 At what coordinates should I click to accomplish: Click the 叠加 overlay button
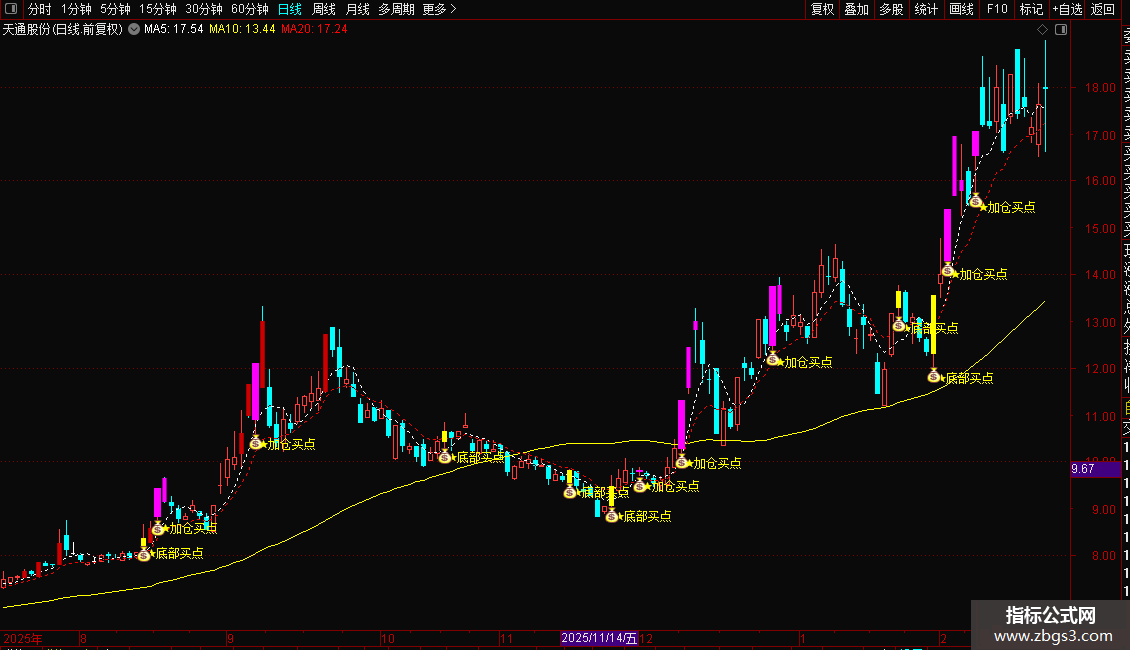coord(857,9)
